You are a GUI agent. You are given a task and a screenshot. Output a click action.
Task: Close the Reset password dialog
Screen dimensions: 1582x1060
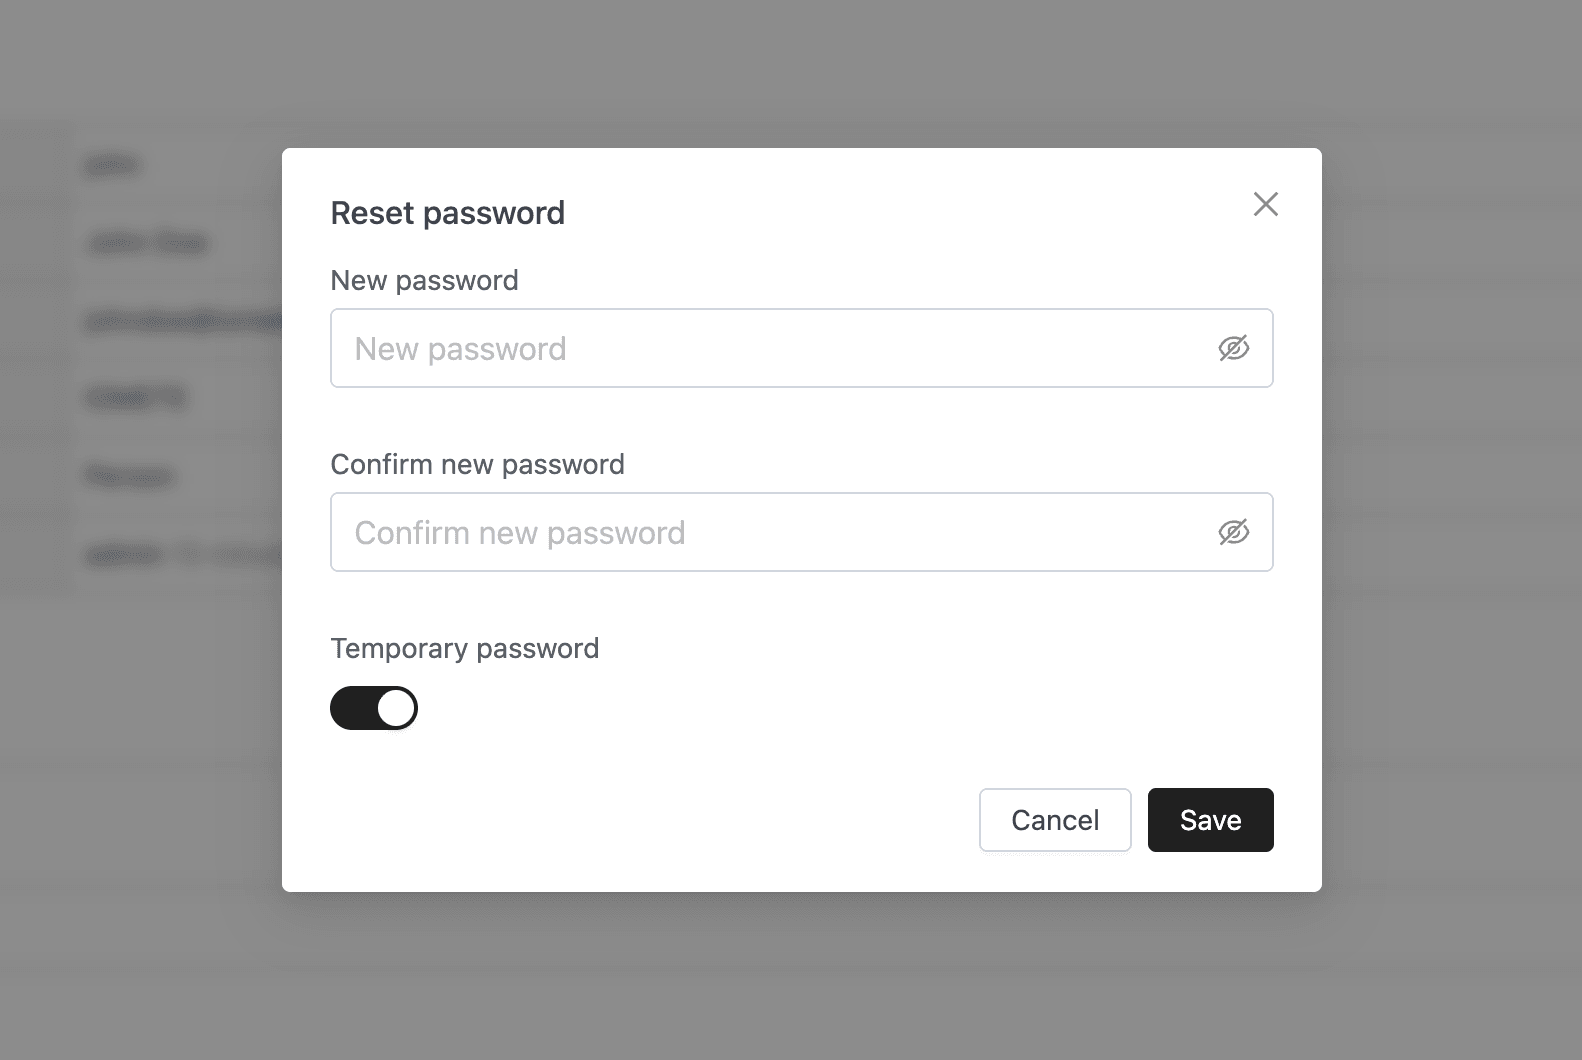tap(1265, 204)
